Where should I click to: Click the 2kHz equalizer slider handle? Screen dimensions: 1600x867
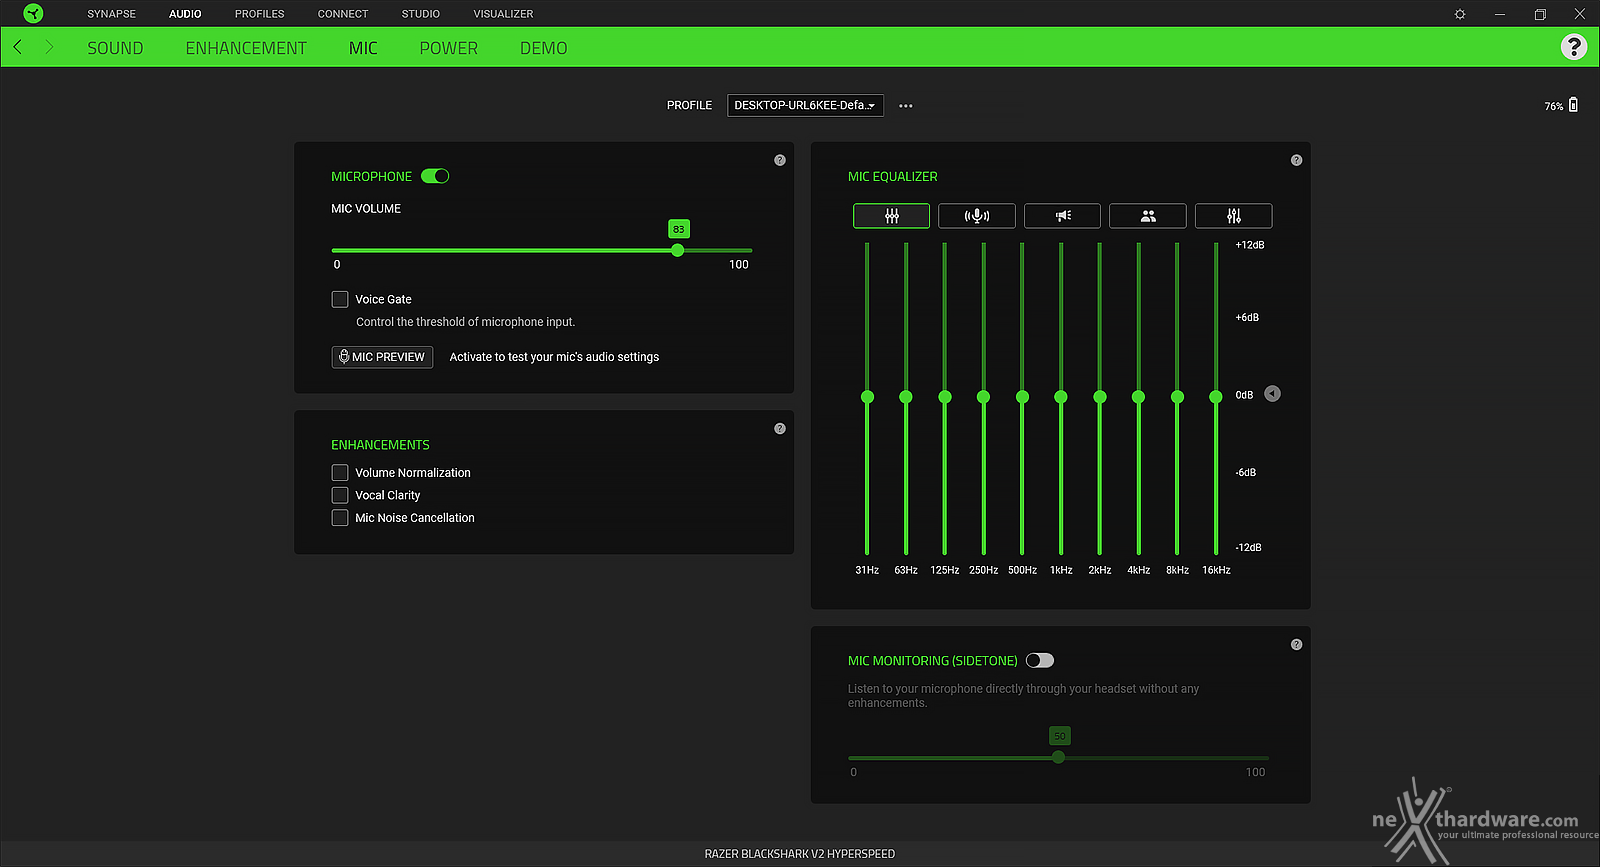click(1100, 397)
